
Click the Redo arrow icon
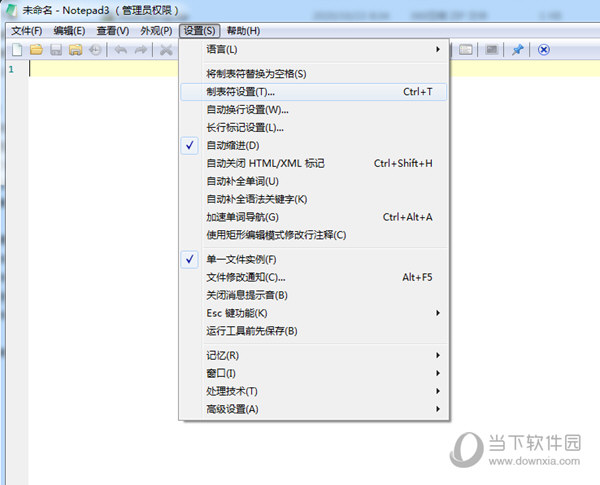[x=140, y=50]
